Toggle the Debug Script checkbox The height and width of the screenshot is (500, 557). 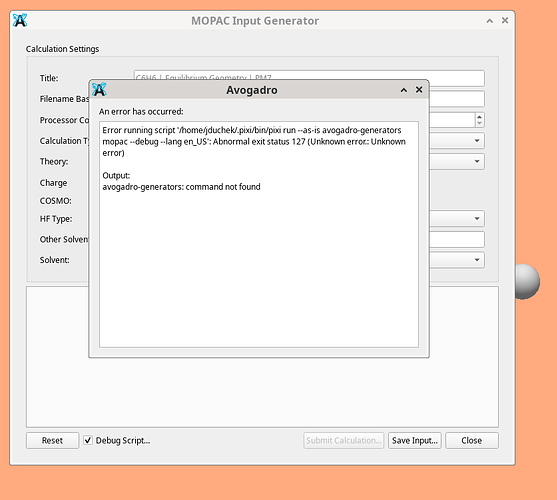point(88,440)
